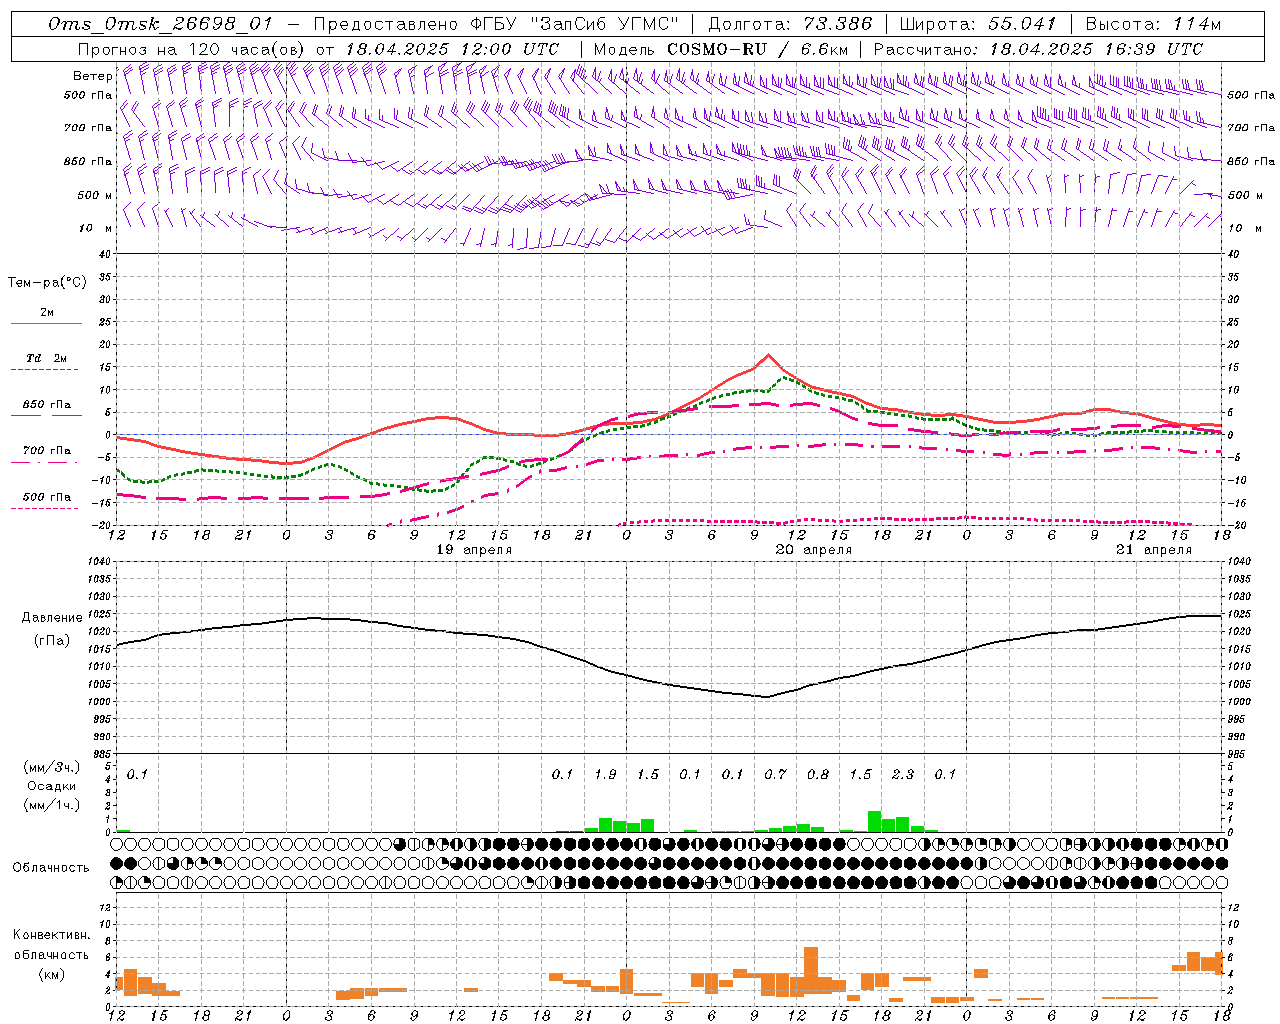The width and height of the screenshot is (1280, 1024).
Task: Select the Прогноз на 120 часа(ов) text
Action: click(x=192, y=49)
